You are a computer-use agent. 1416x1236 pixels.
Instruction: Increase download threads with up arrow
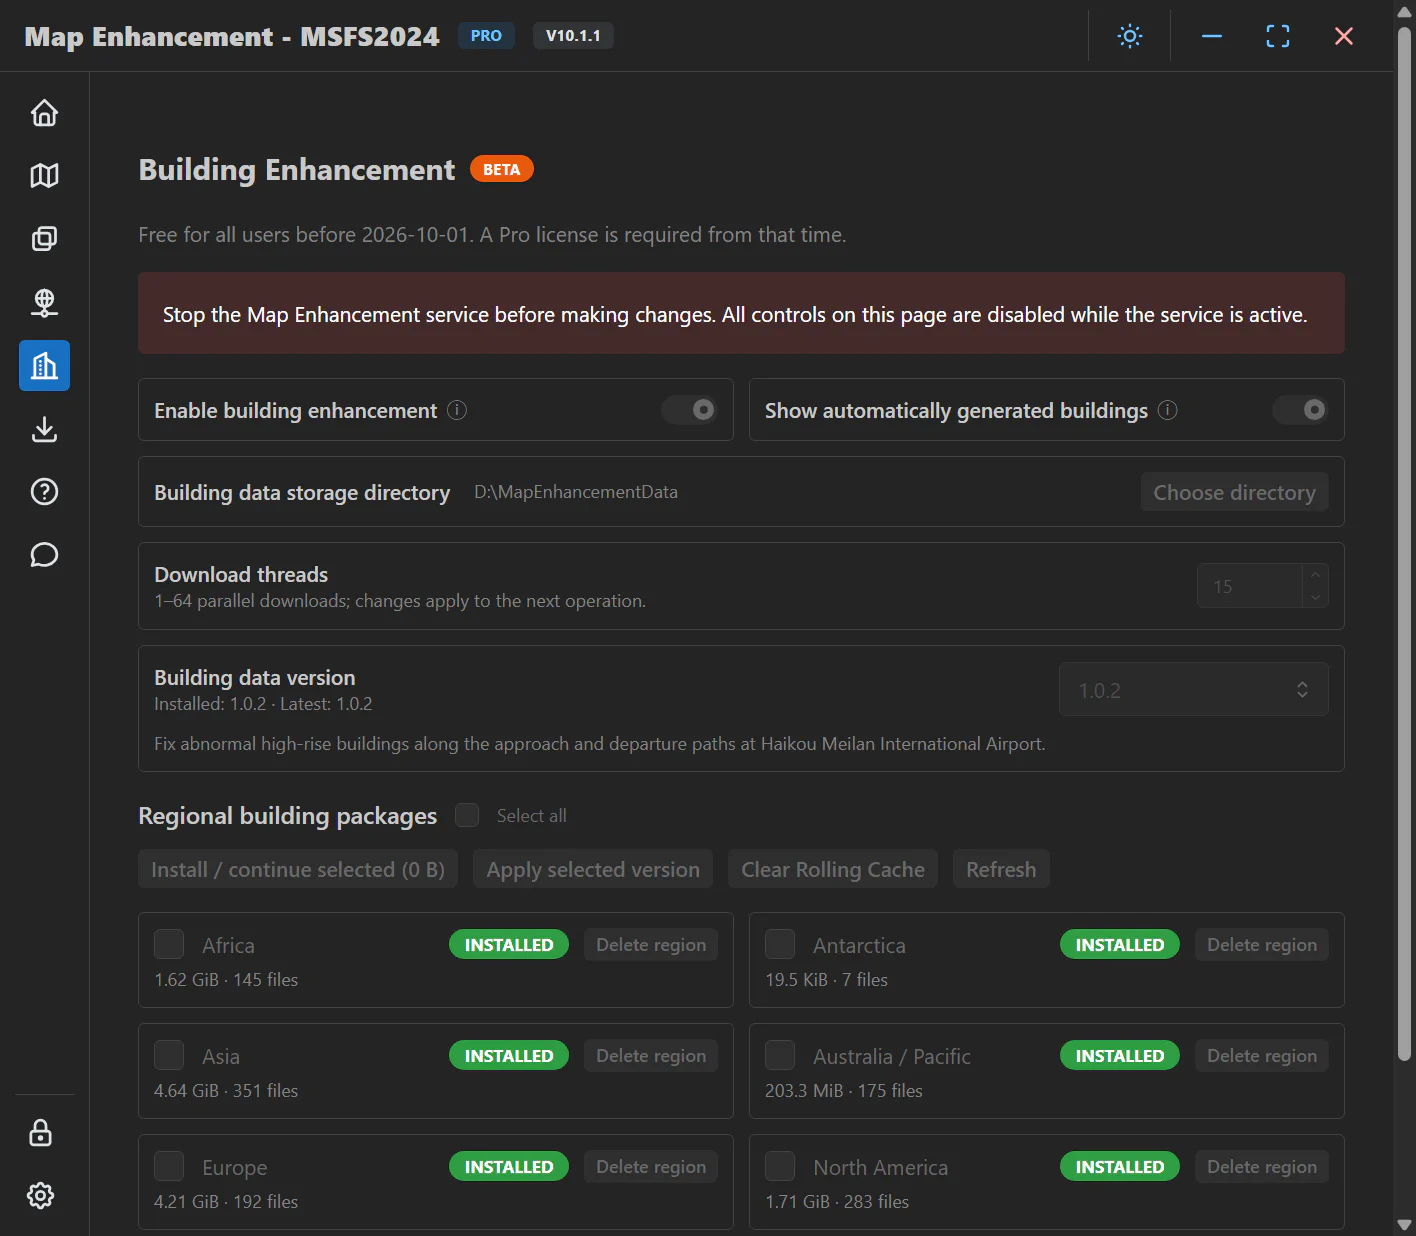click(1316, 575)
